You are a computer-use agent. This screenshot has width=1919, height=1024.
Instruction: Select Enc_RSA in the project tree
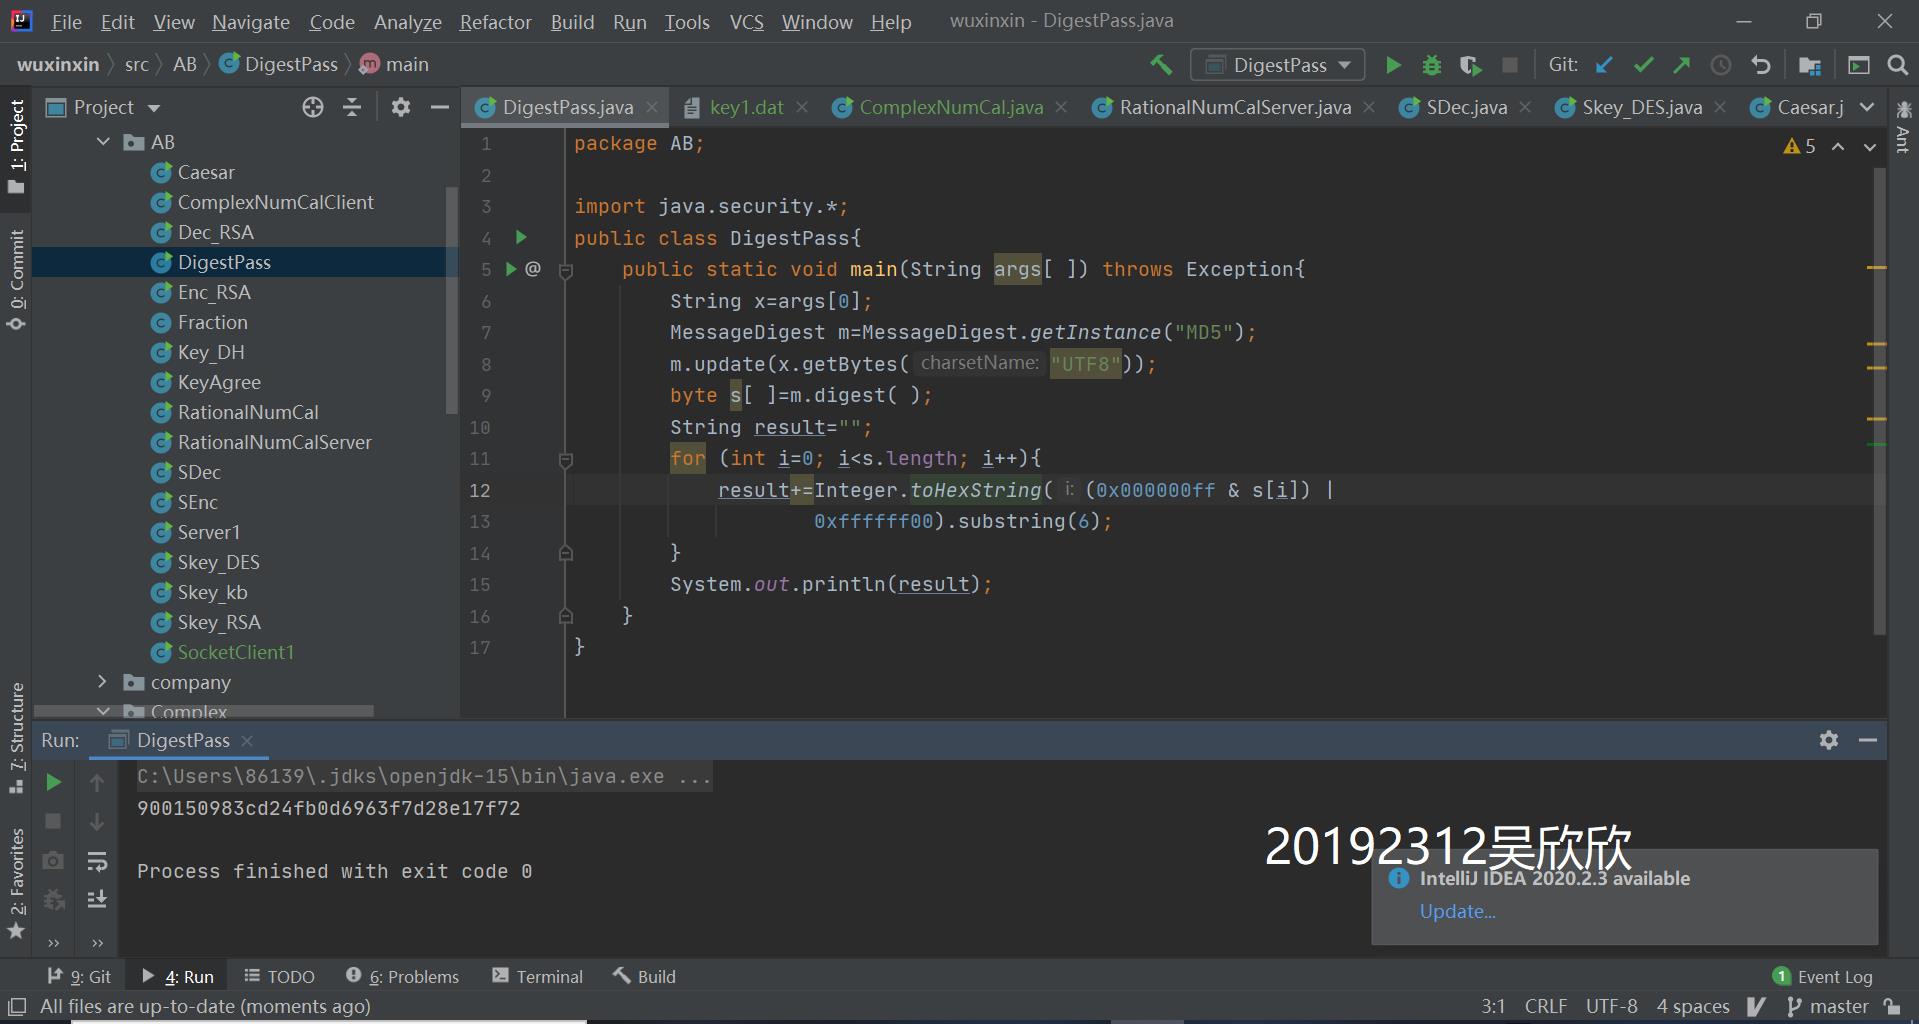pos(214,292)
